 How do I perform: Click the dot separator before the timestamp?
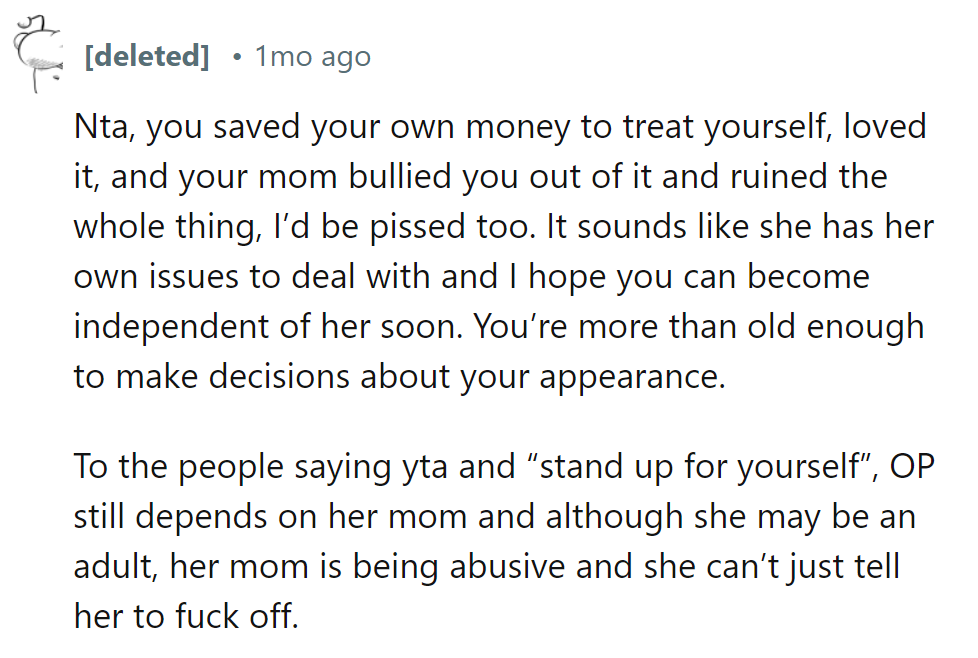click(236, 57)
